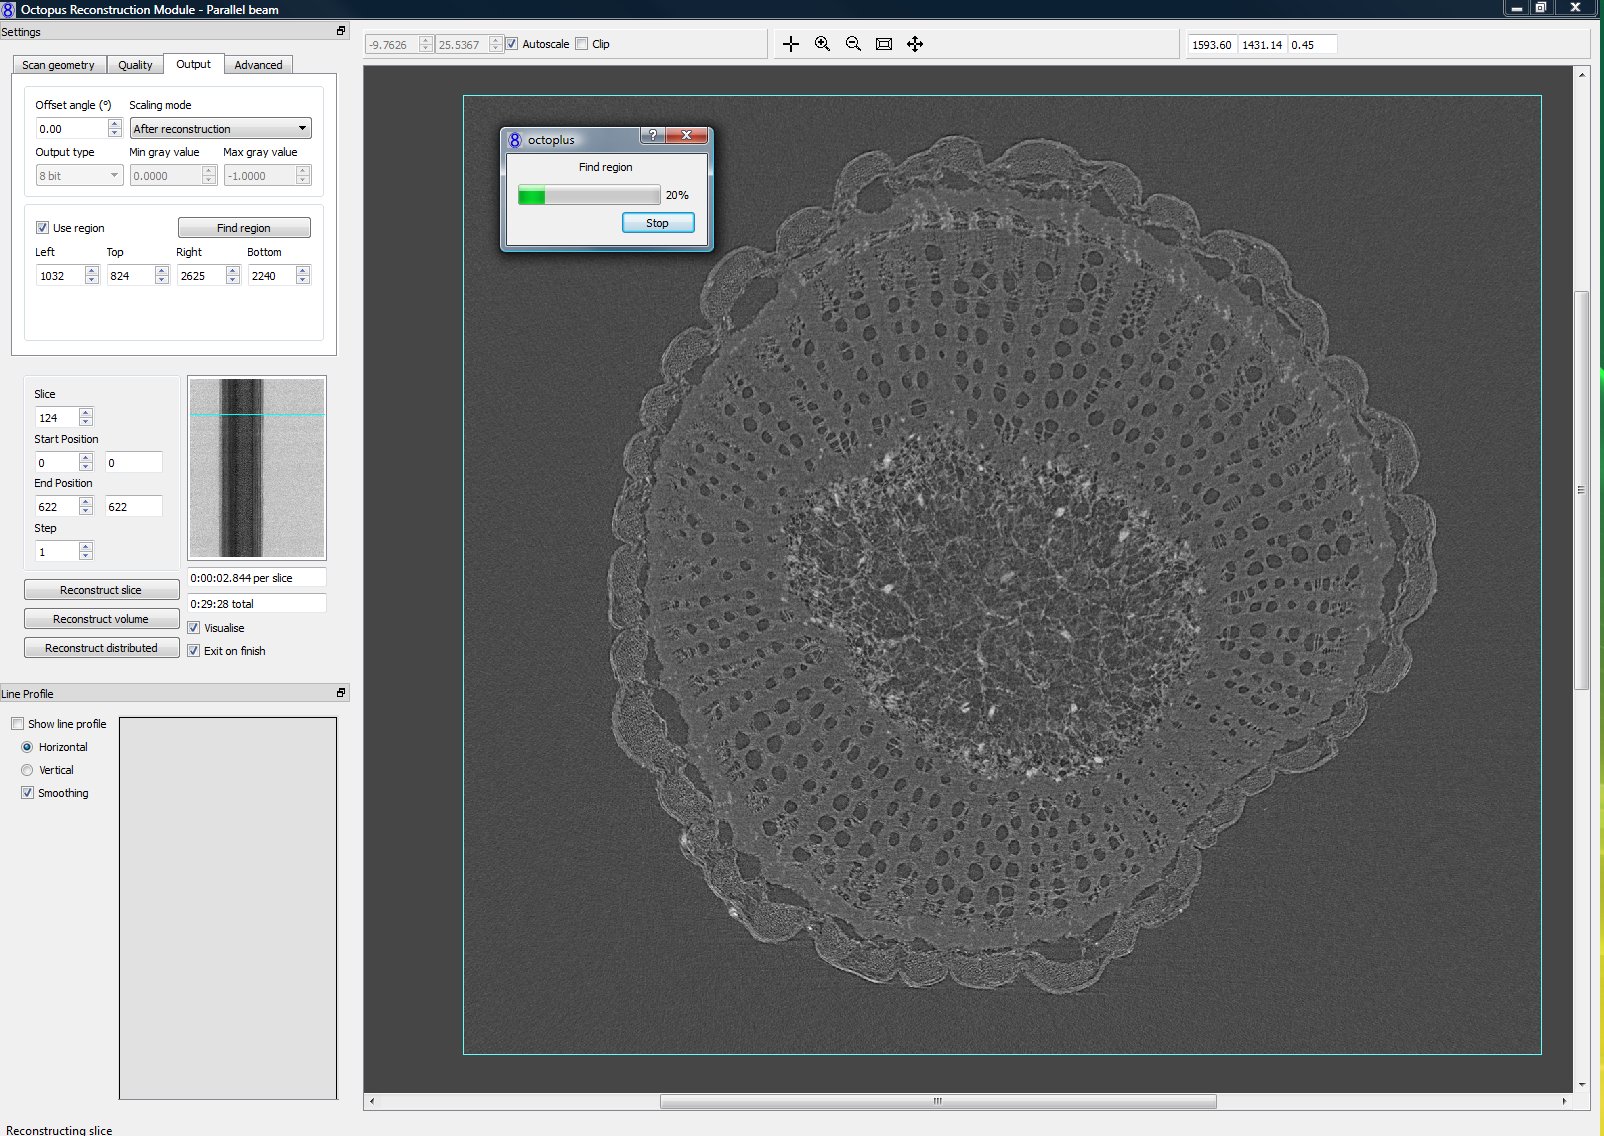Click the Reconstruct volume button
This screenshot has height=1136, width=1604.
(101, 619)
